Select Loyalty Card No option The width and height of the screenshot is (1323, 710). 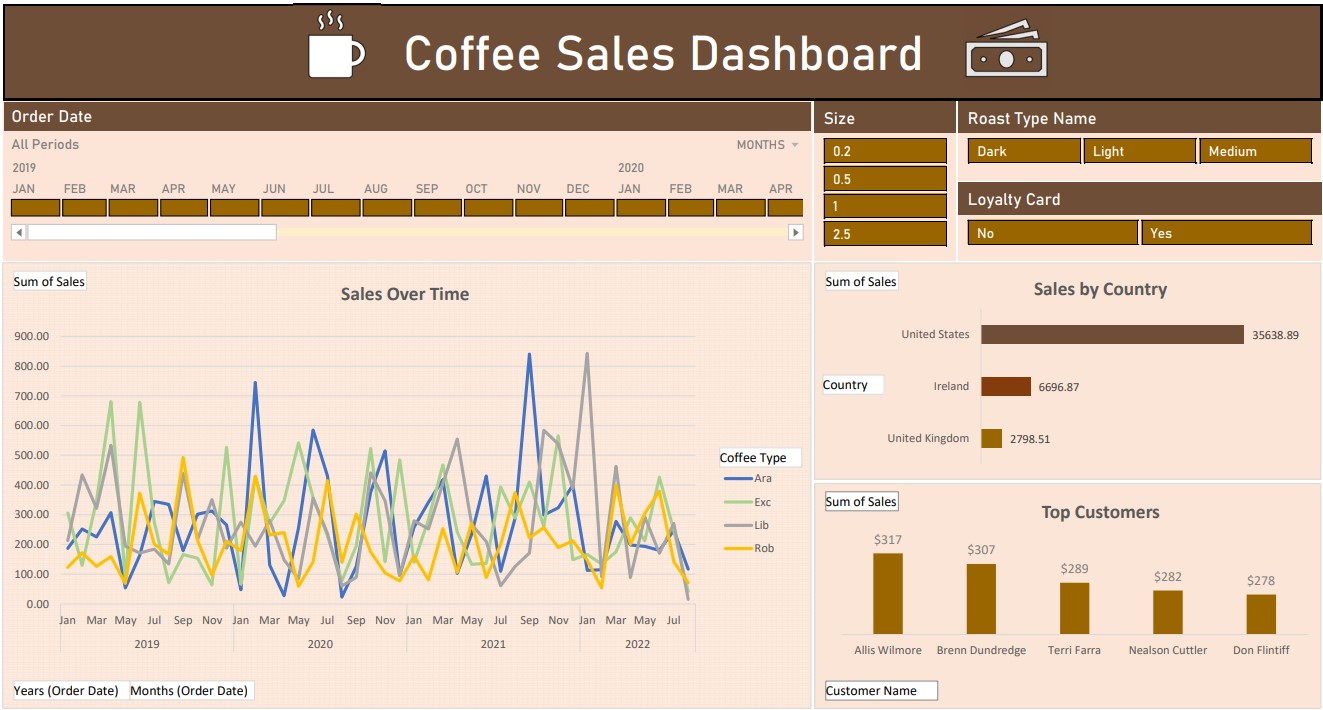click(x=1053, y=233)
